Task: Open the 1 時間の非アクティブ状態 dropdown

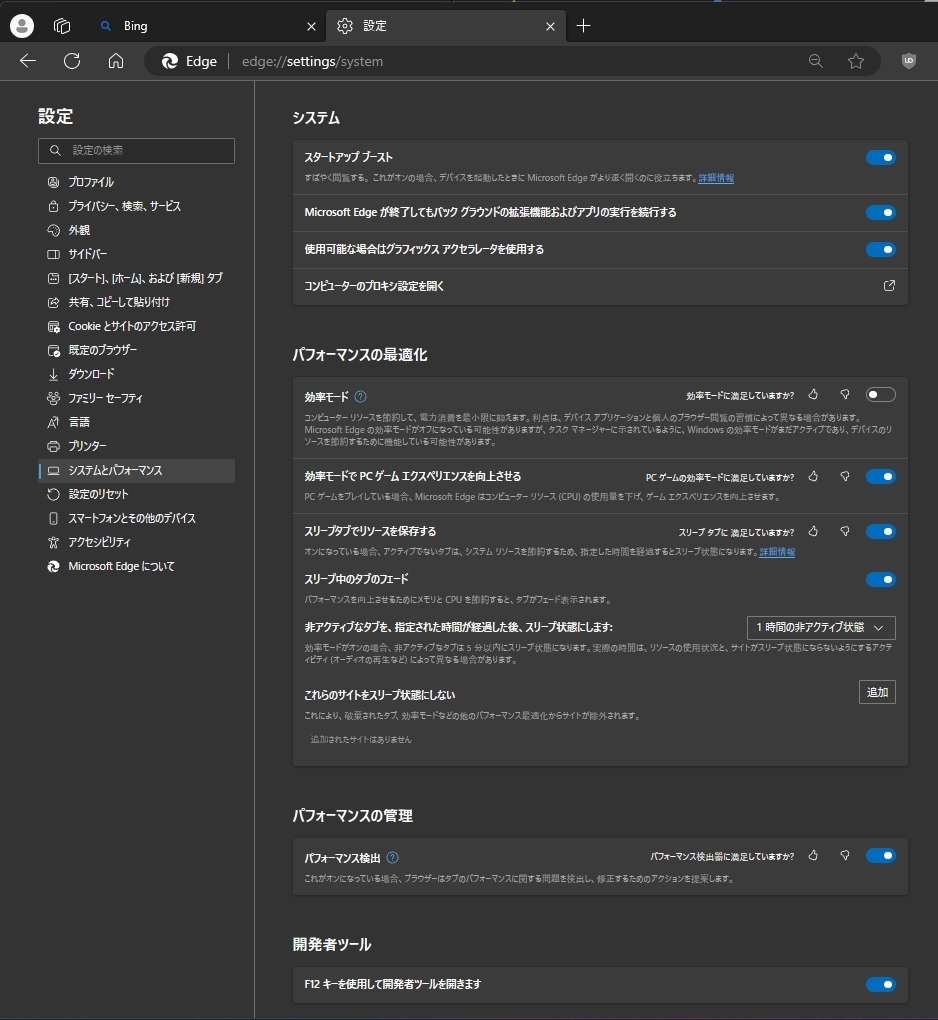Action: click(821, 628)
